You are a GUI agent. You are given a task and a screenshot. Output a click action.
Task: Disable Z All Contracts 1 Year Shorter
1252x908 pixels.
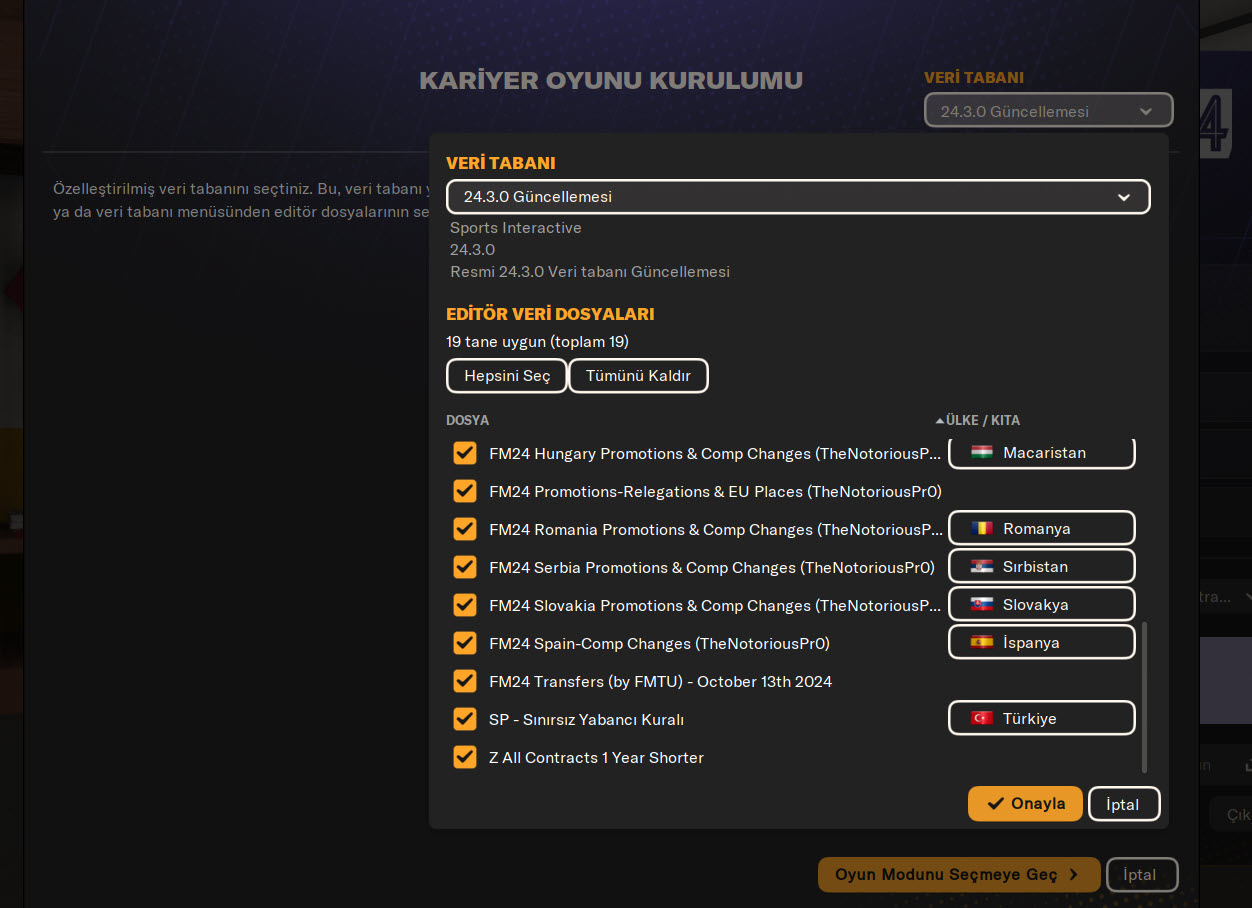[x=465, y=757]
